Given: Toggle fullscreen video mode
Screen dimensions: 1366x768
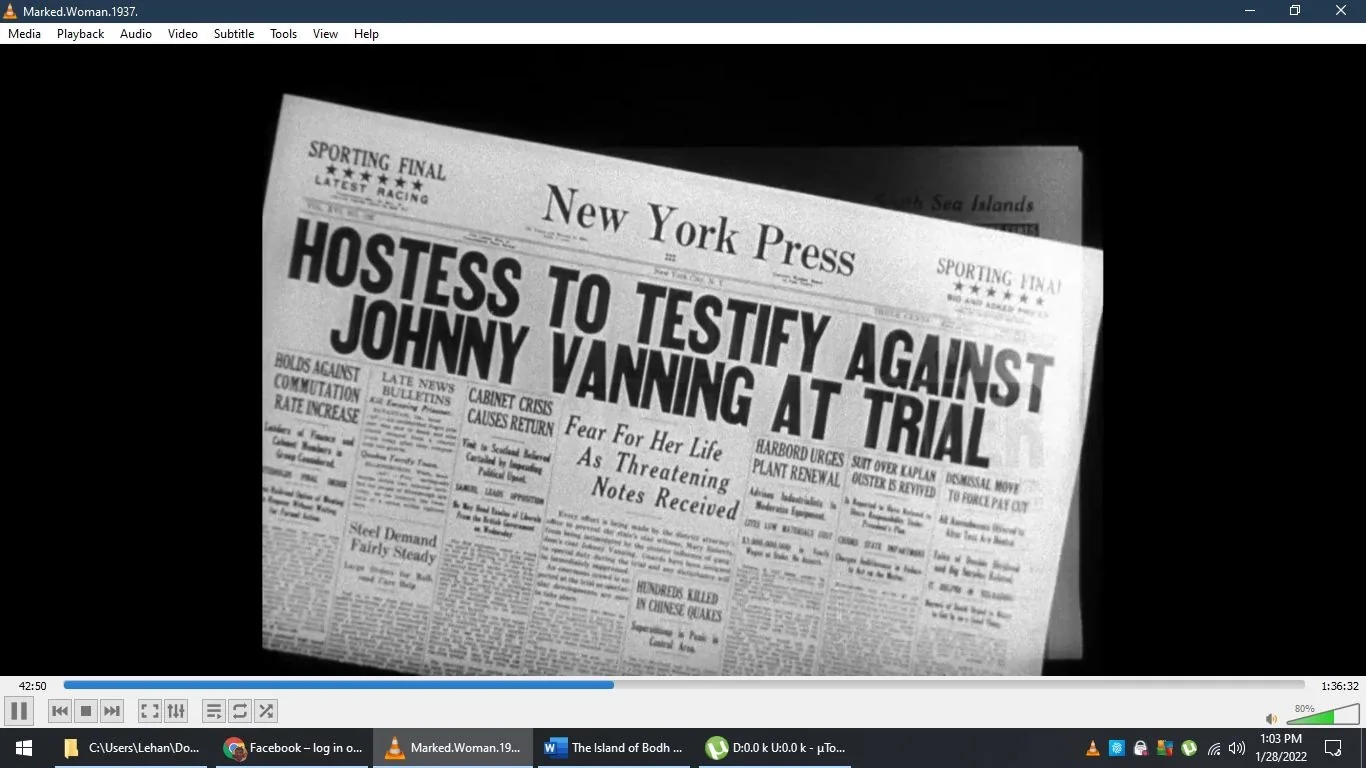Looking at the screenshot, I should [x=150, y=711].
